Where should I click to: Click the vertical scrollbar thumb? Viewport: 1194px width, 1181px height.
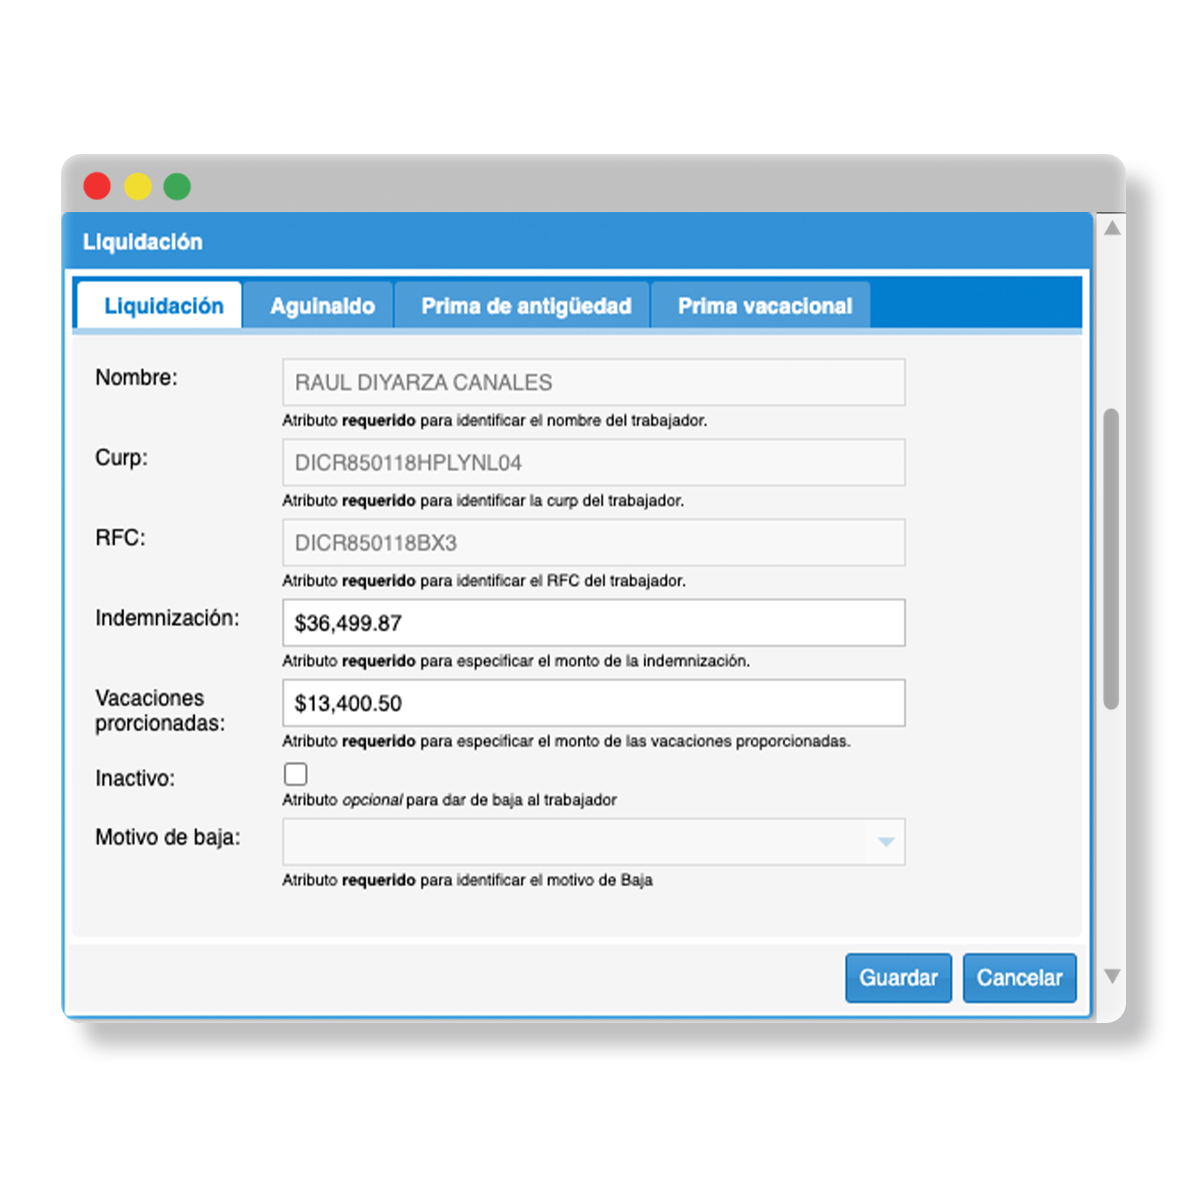pos(1111,558)
